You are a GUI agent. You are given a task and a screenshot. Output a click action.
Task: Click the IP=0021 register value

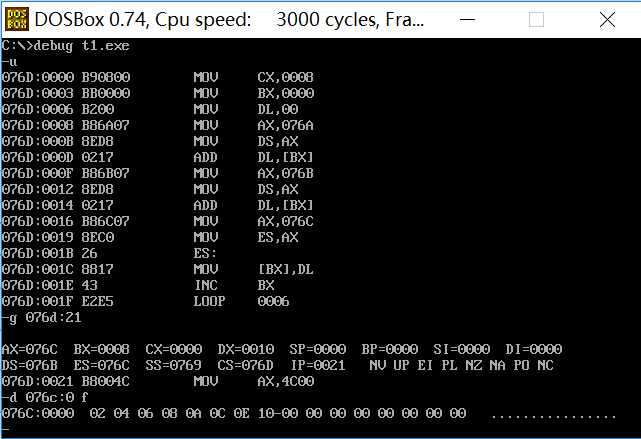318,365
